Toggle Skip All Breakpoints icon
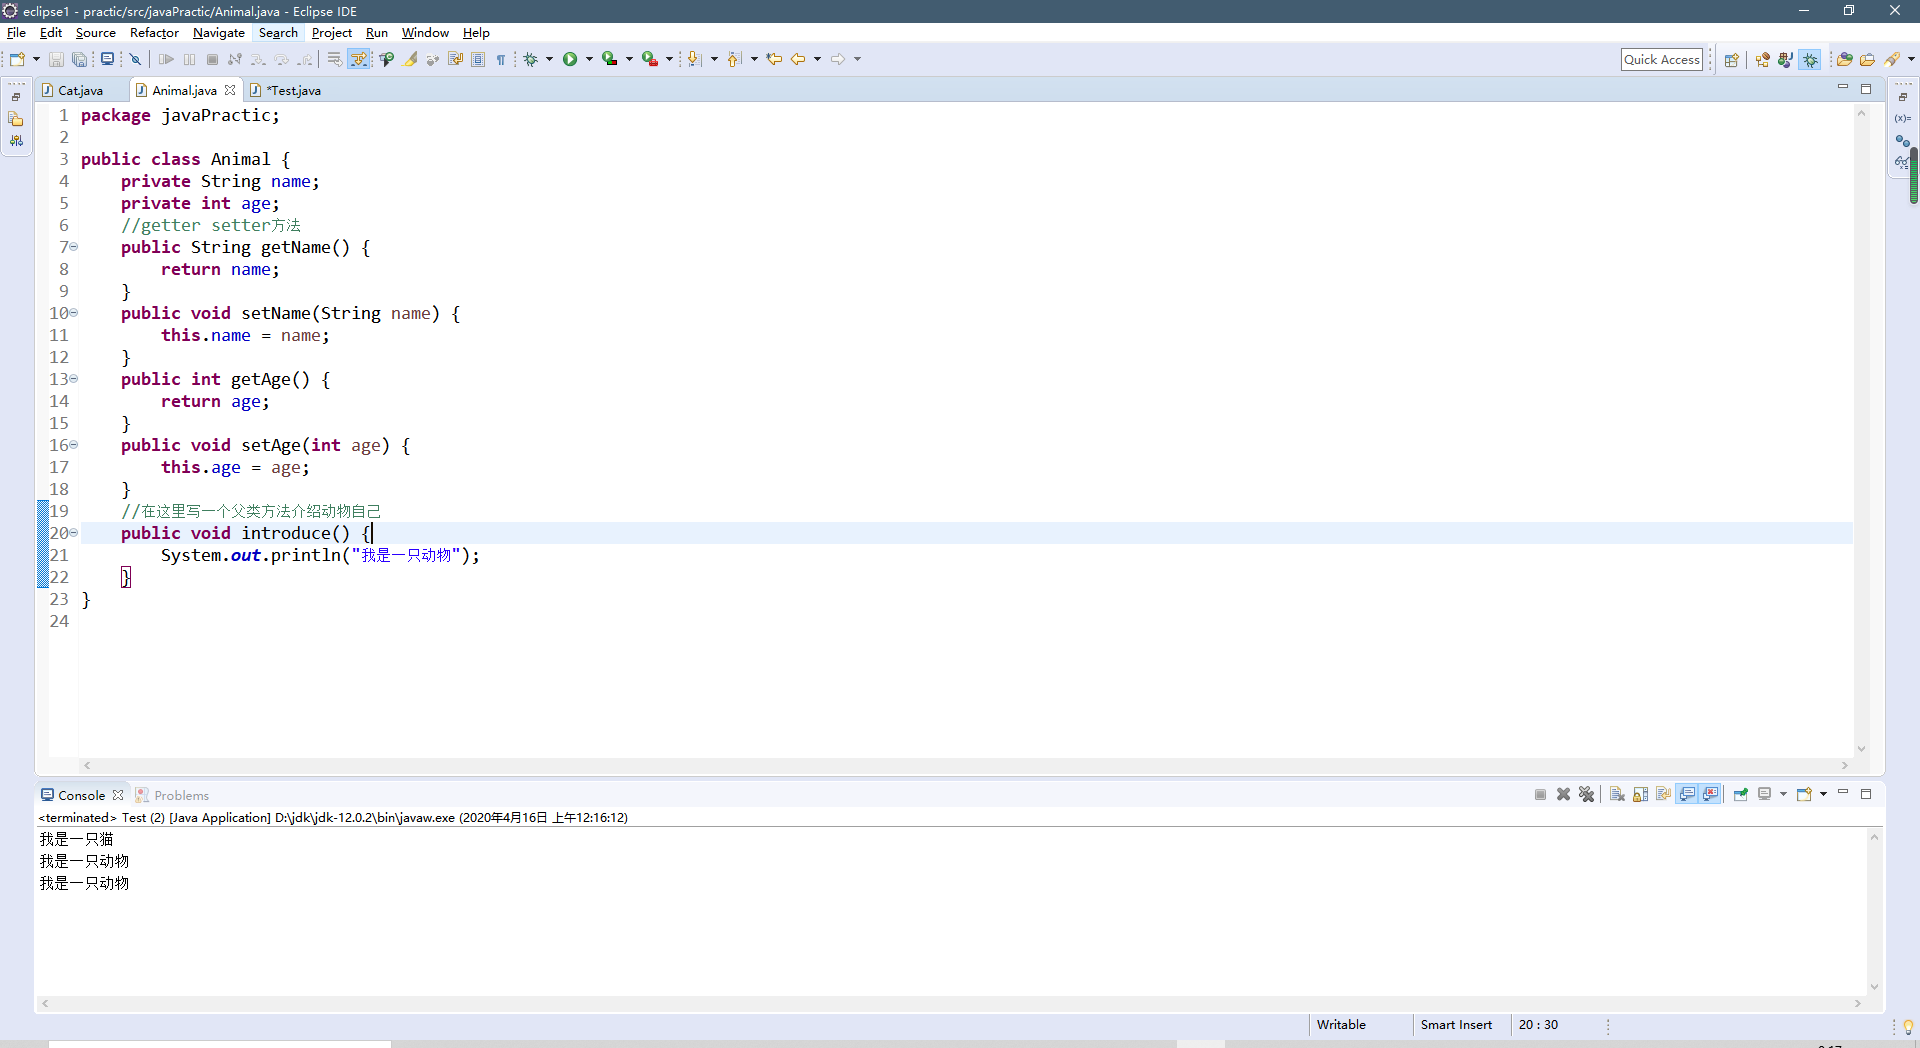This screenshot has width=1920, height=1048. [x=135, y=60]
